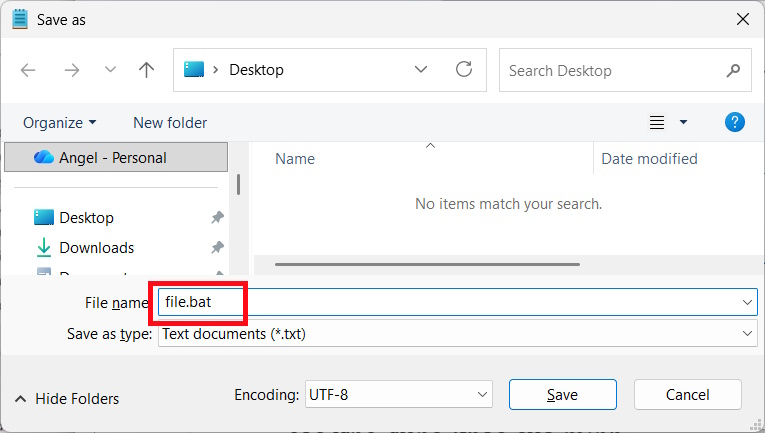Click the search magnifier icon

(x=733, y=71)
